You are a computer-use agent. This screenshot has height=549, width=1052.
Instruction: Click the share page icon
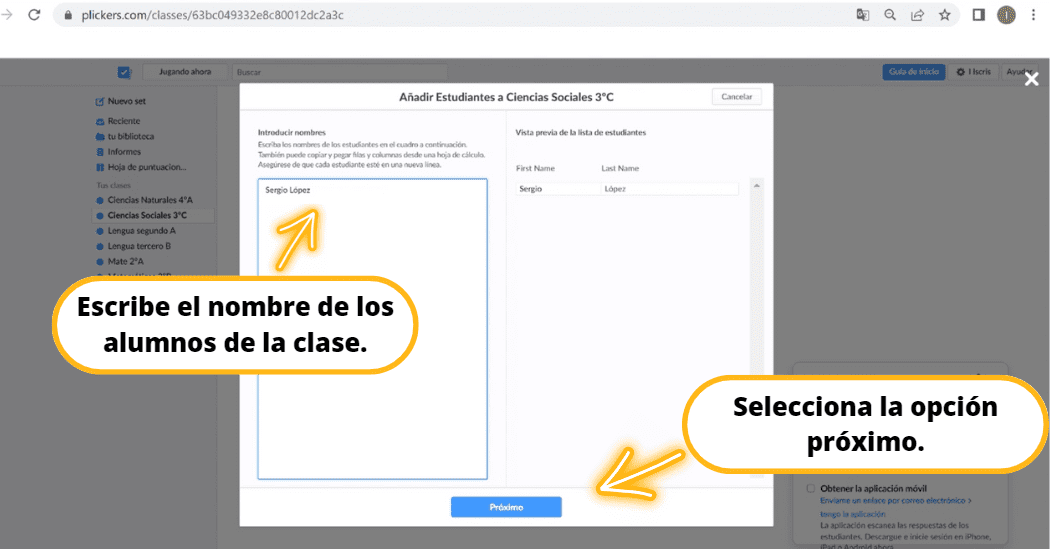pos(917,15)
